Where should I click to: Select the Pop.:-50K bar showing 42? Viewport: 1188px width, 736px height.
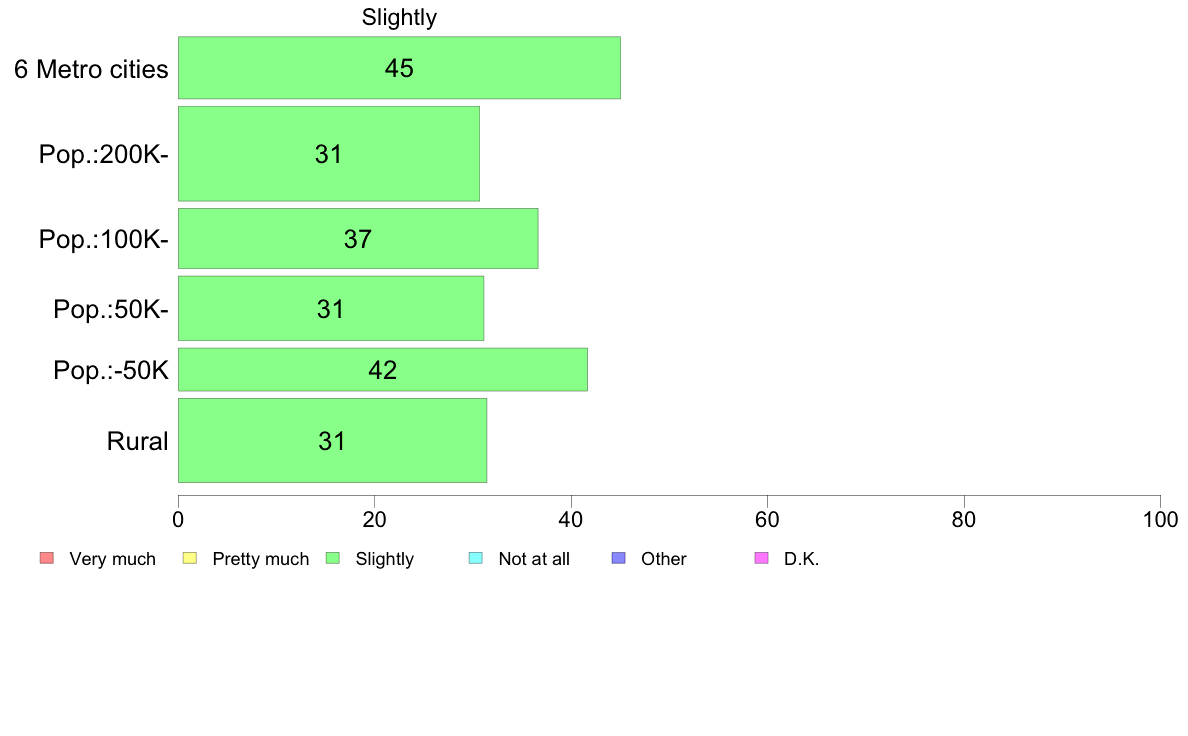coord(383,370)
